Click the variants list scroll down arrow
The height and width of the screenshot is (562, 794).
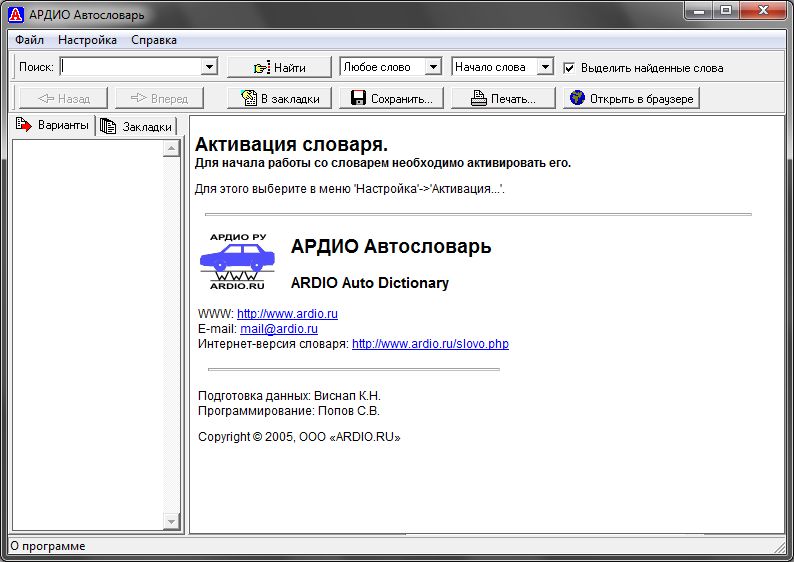coord(171,520)
